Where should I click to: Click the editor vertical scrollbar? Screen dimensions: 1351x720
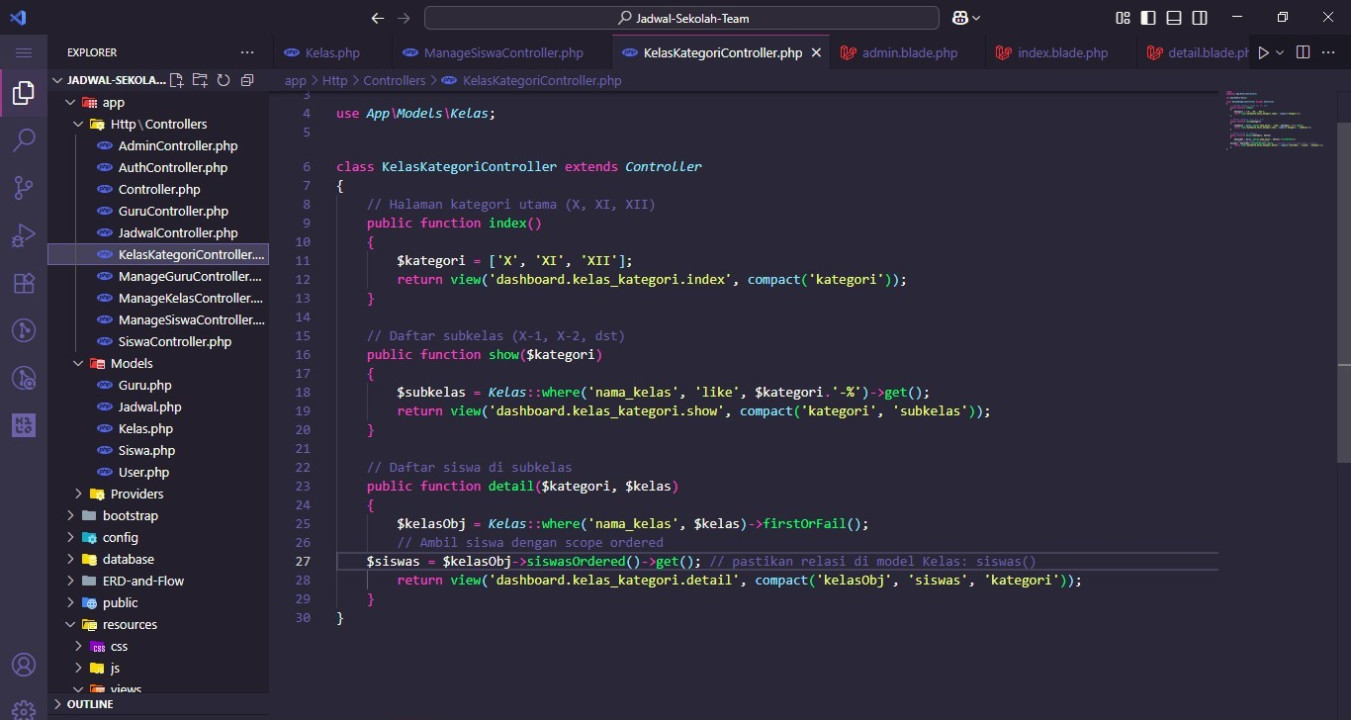(x=1343, y=290)
